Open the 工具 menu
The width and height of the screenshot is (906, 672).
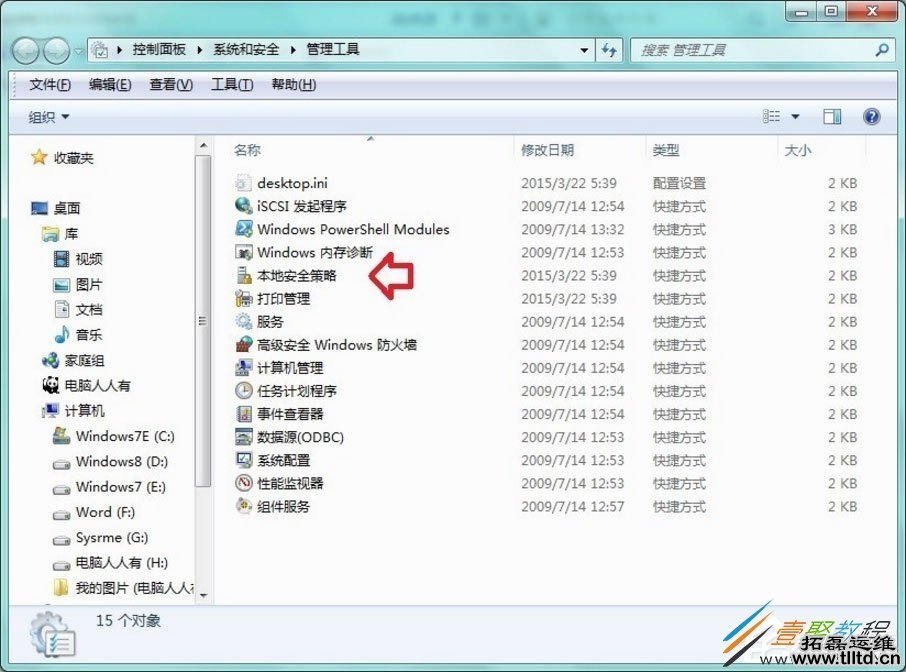pos(228,84)
